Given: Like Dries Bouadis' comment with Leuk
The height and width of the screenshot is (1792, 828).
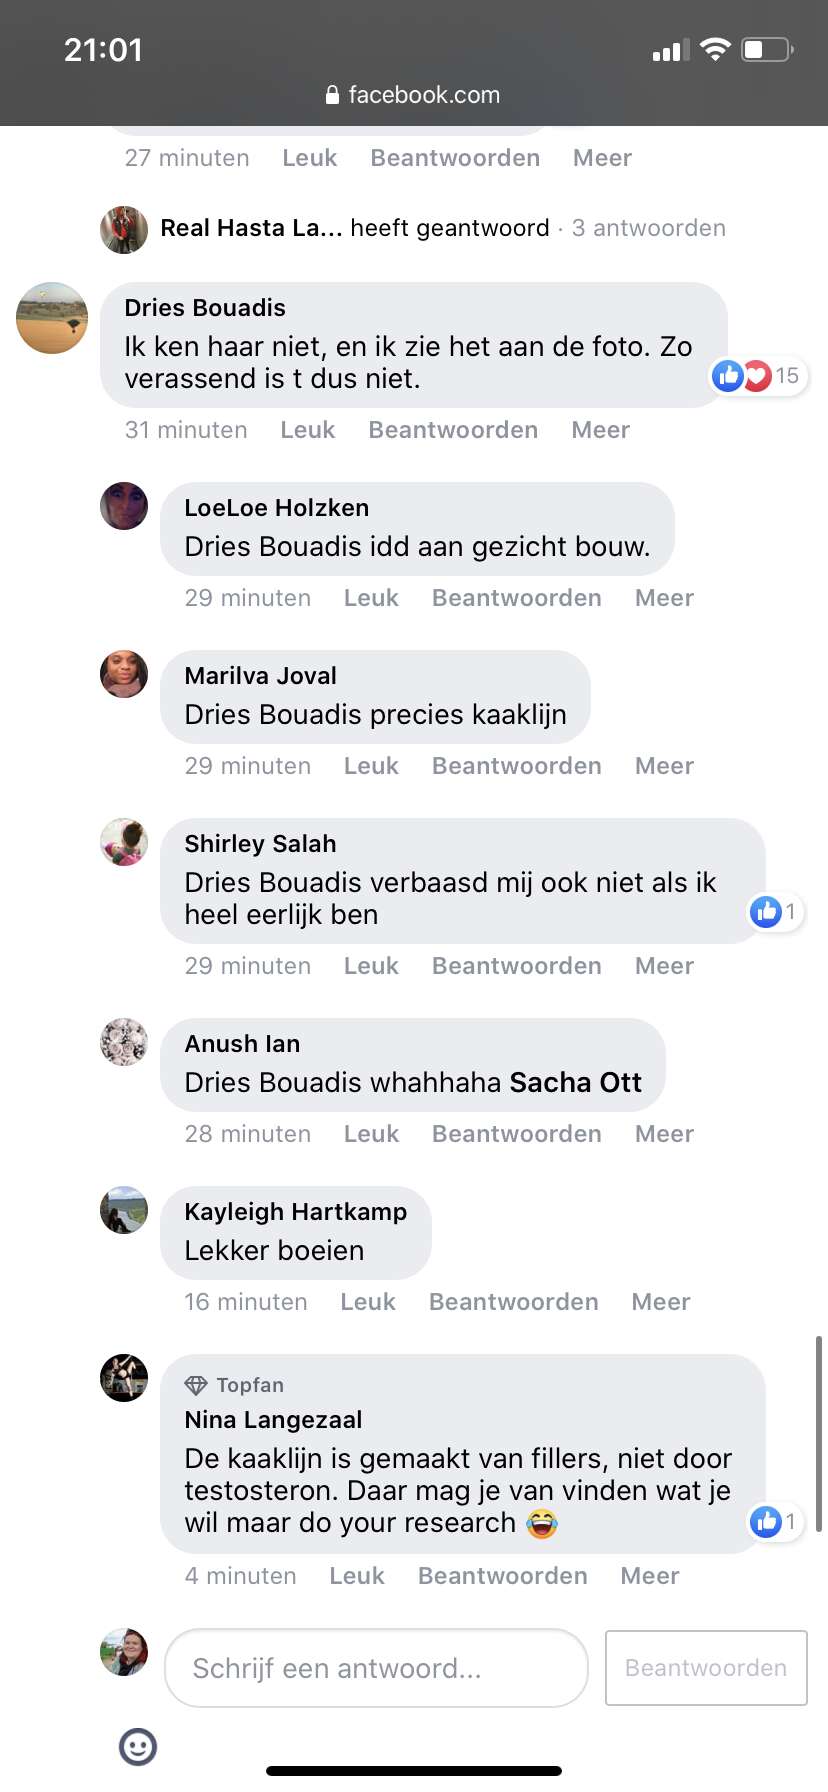Looking at the screenshot, I should coord(308,430).
